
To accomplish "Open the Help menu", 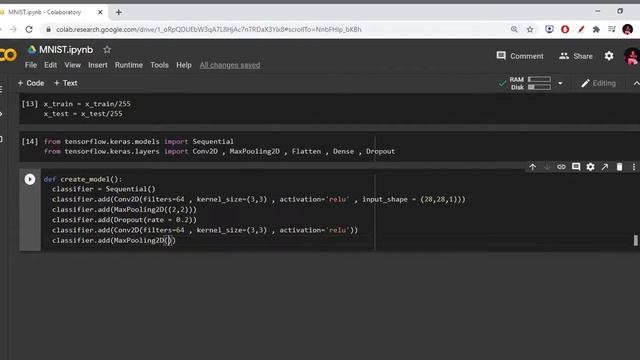I will pos(184,65).
